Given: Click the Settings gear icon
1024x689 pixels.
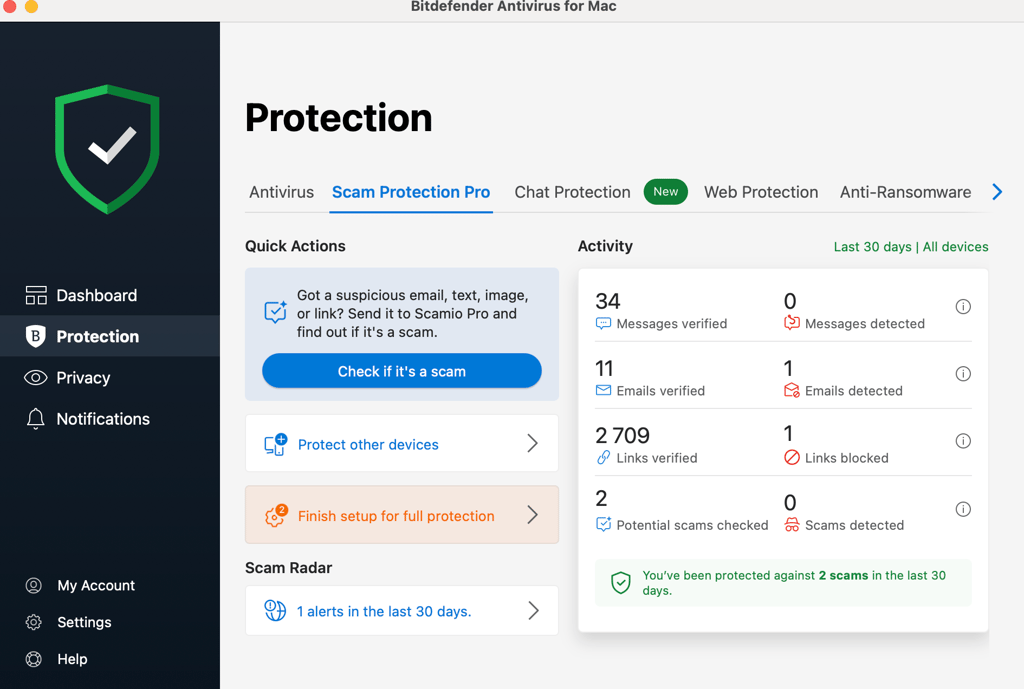Looking at the screenshot, I should (x=33, y=622).
